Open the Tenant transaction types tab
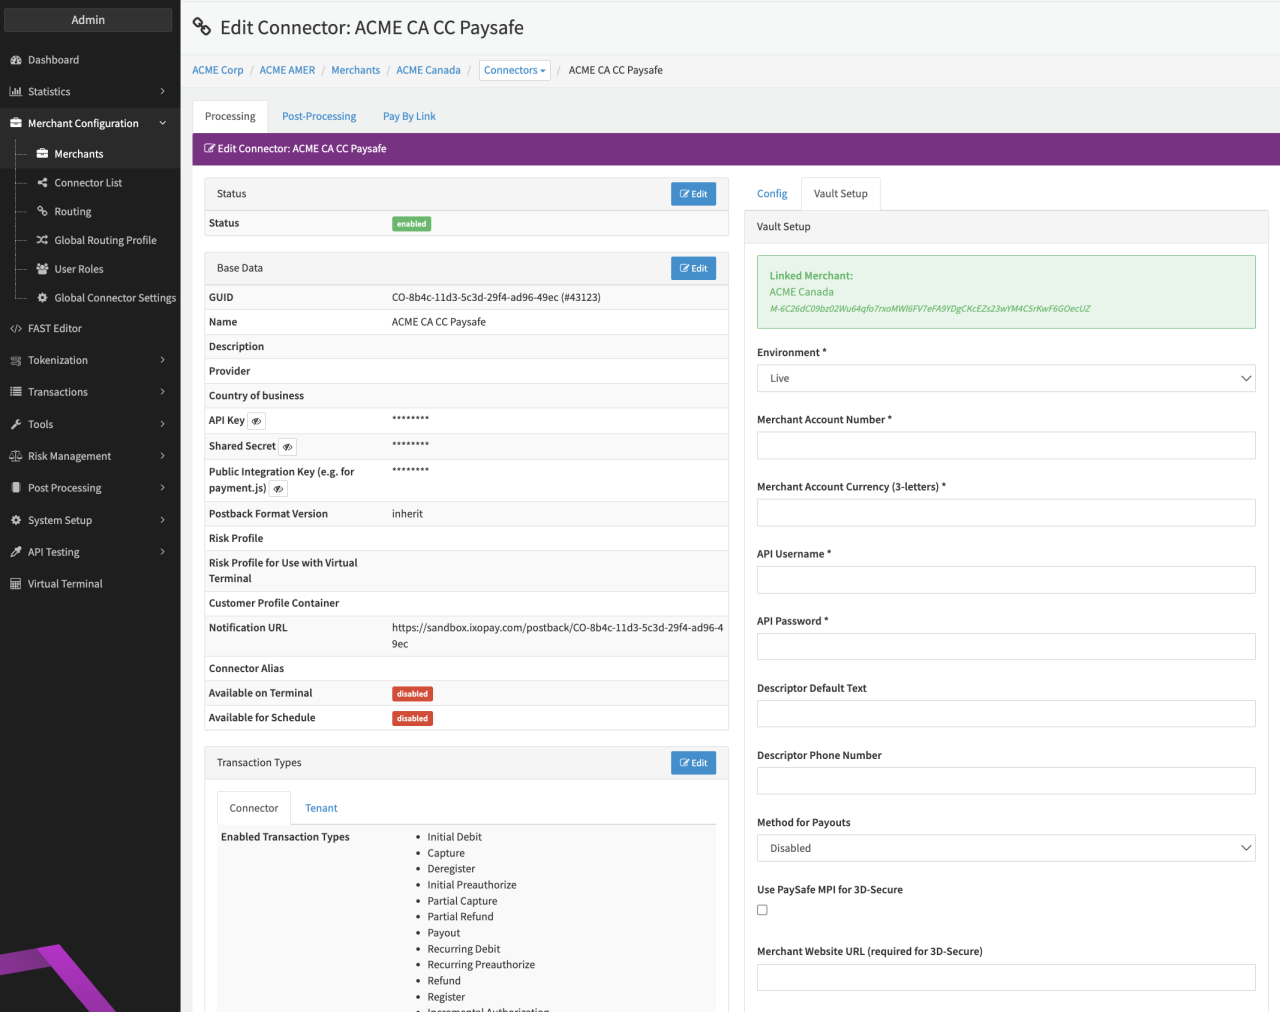The width and height of the screenshot is (1280, 1012). (x=321, y=808)
